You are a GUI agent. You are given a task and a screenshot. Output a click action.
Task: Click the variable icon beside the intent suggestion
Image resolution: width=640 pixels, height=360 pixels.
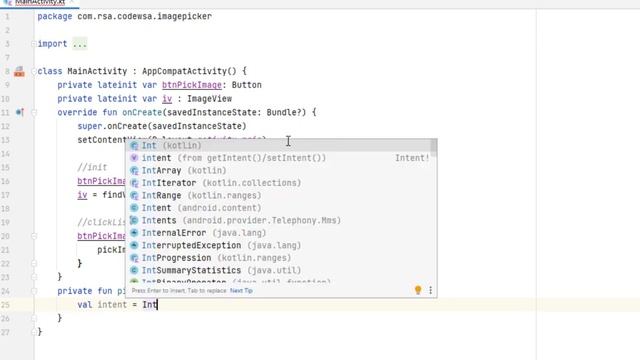click(x=134, y=158)
